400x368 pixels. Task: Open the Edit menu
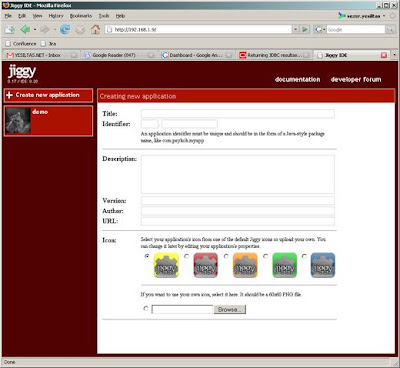click(22, 16)
